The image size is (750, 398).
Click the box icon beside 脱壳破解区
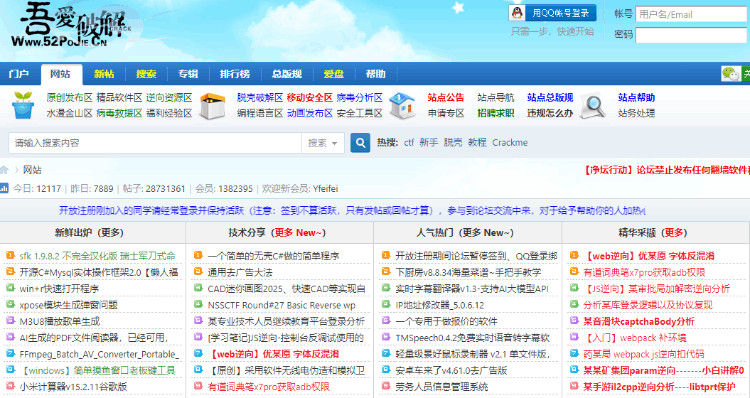pos(212,106)
